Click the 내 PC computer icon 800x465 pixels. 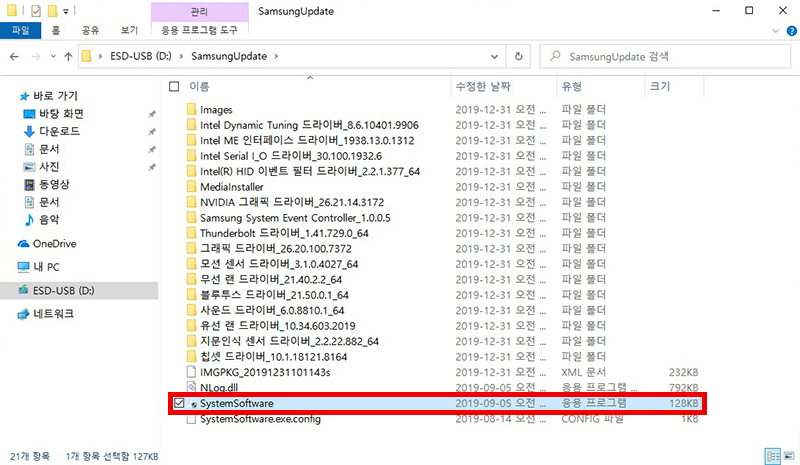tap(23, 266)
